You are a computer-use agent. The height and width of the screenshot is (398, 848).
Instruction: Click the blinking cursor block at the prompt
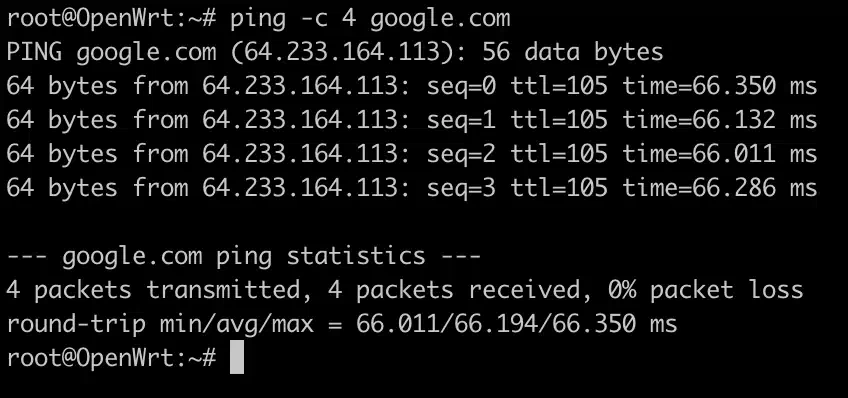click(x=237, y=357)
